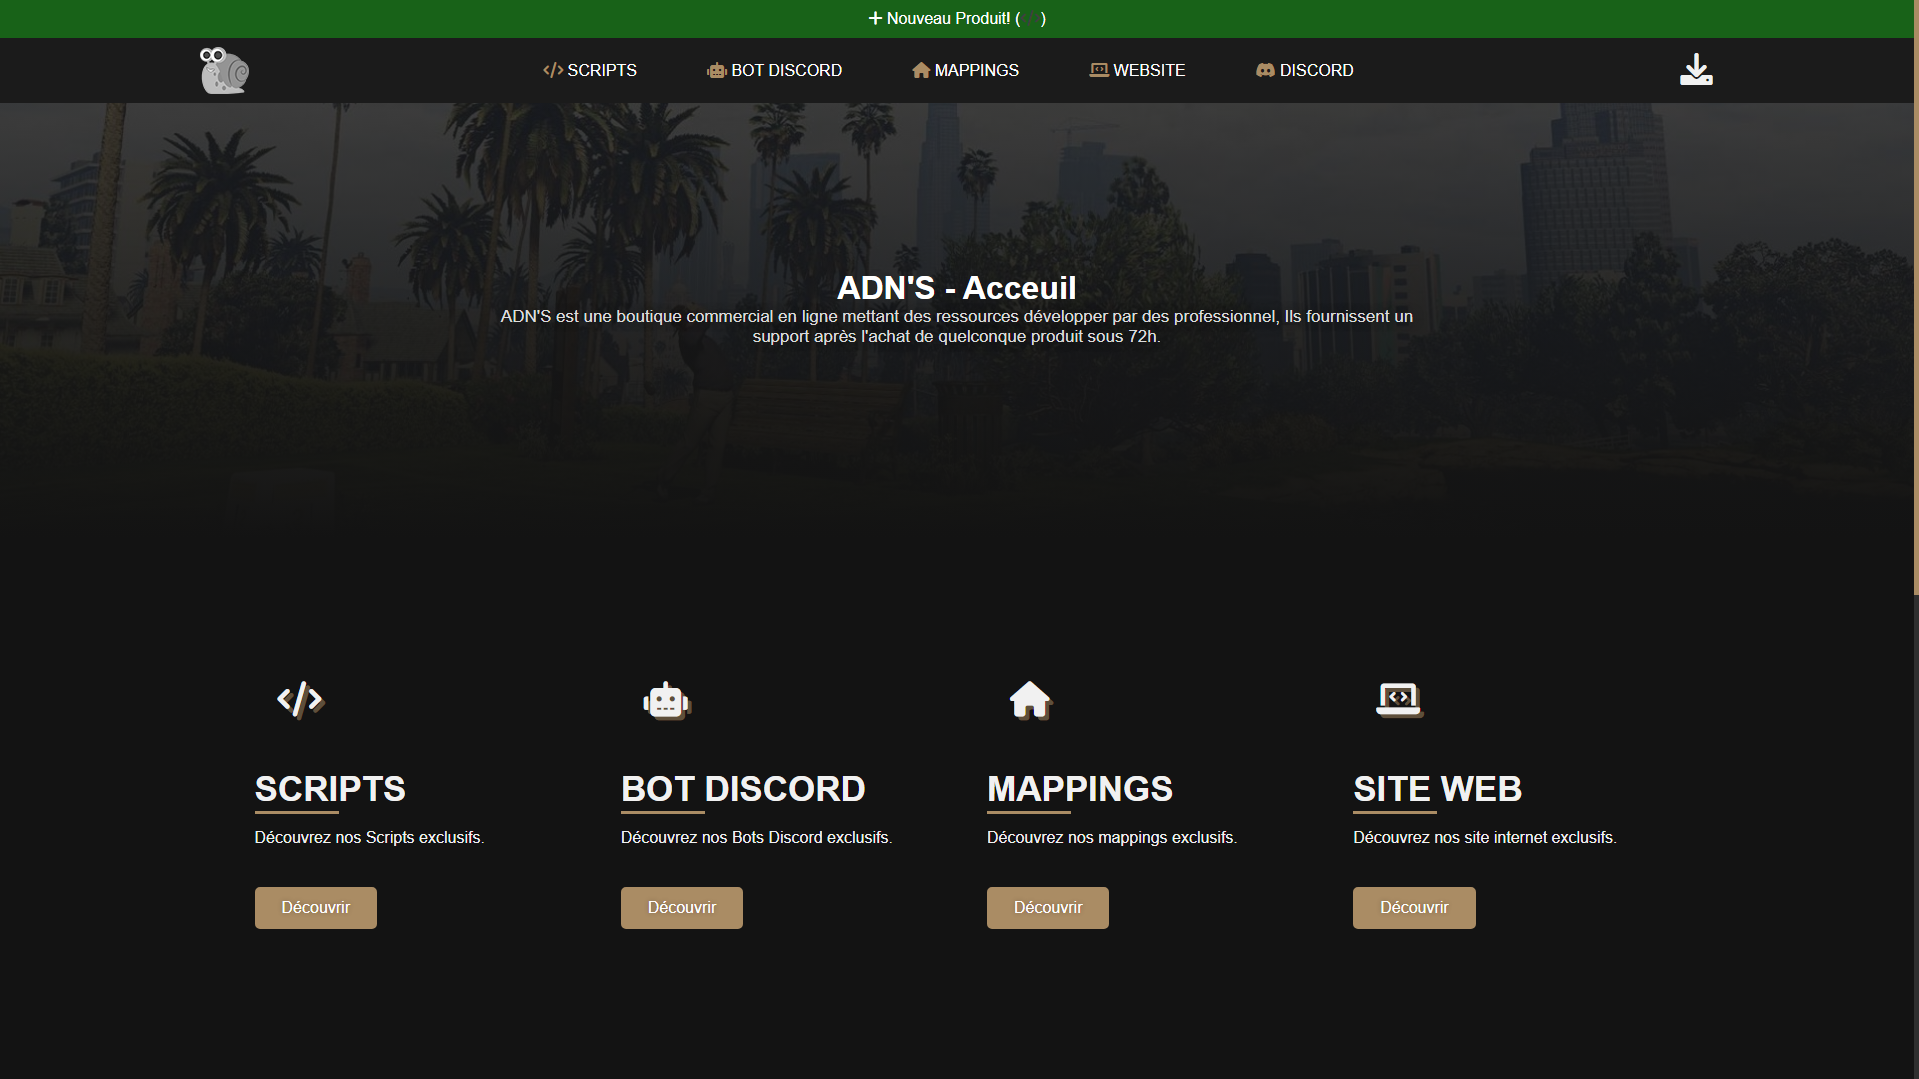Click the laptop icon above SITE WEB heading
1919x1079 pixels.
pyautogui.click(x=1399, y=699)
